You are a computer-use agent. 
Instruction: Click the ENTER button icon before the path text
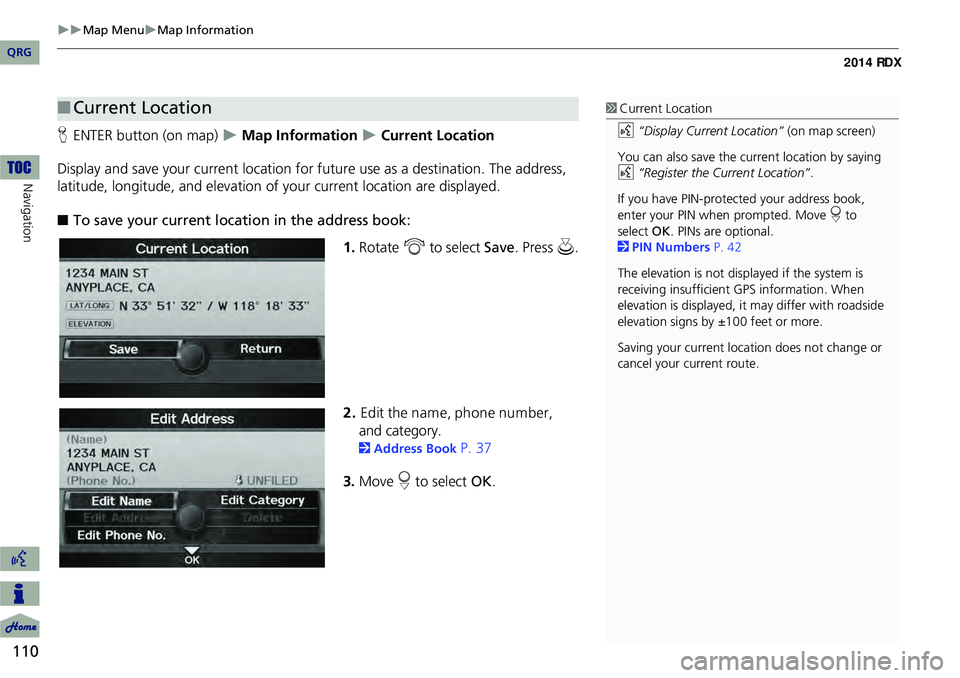62,135
